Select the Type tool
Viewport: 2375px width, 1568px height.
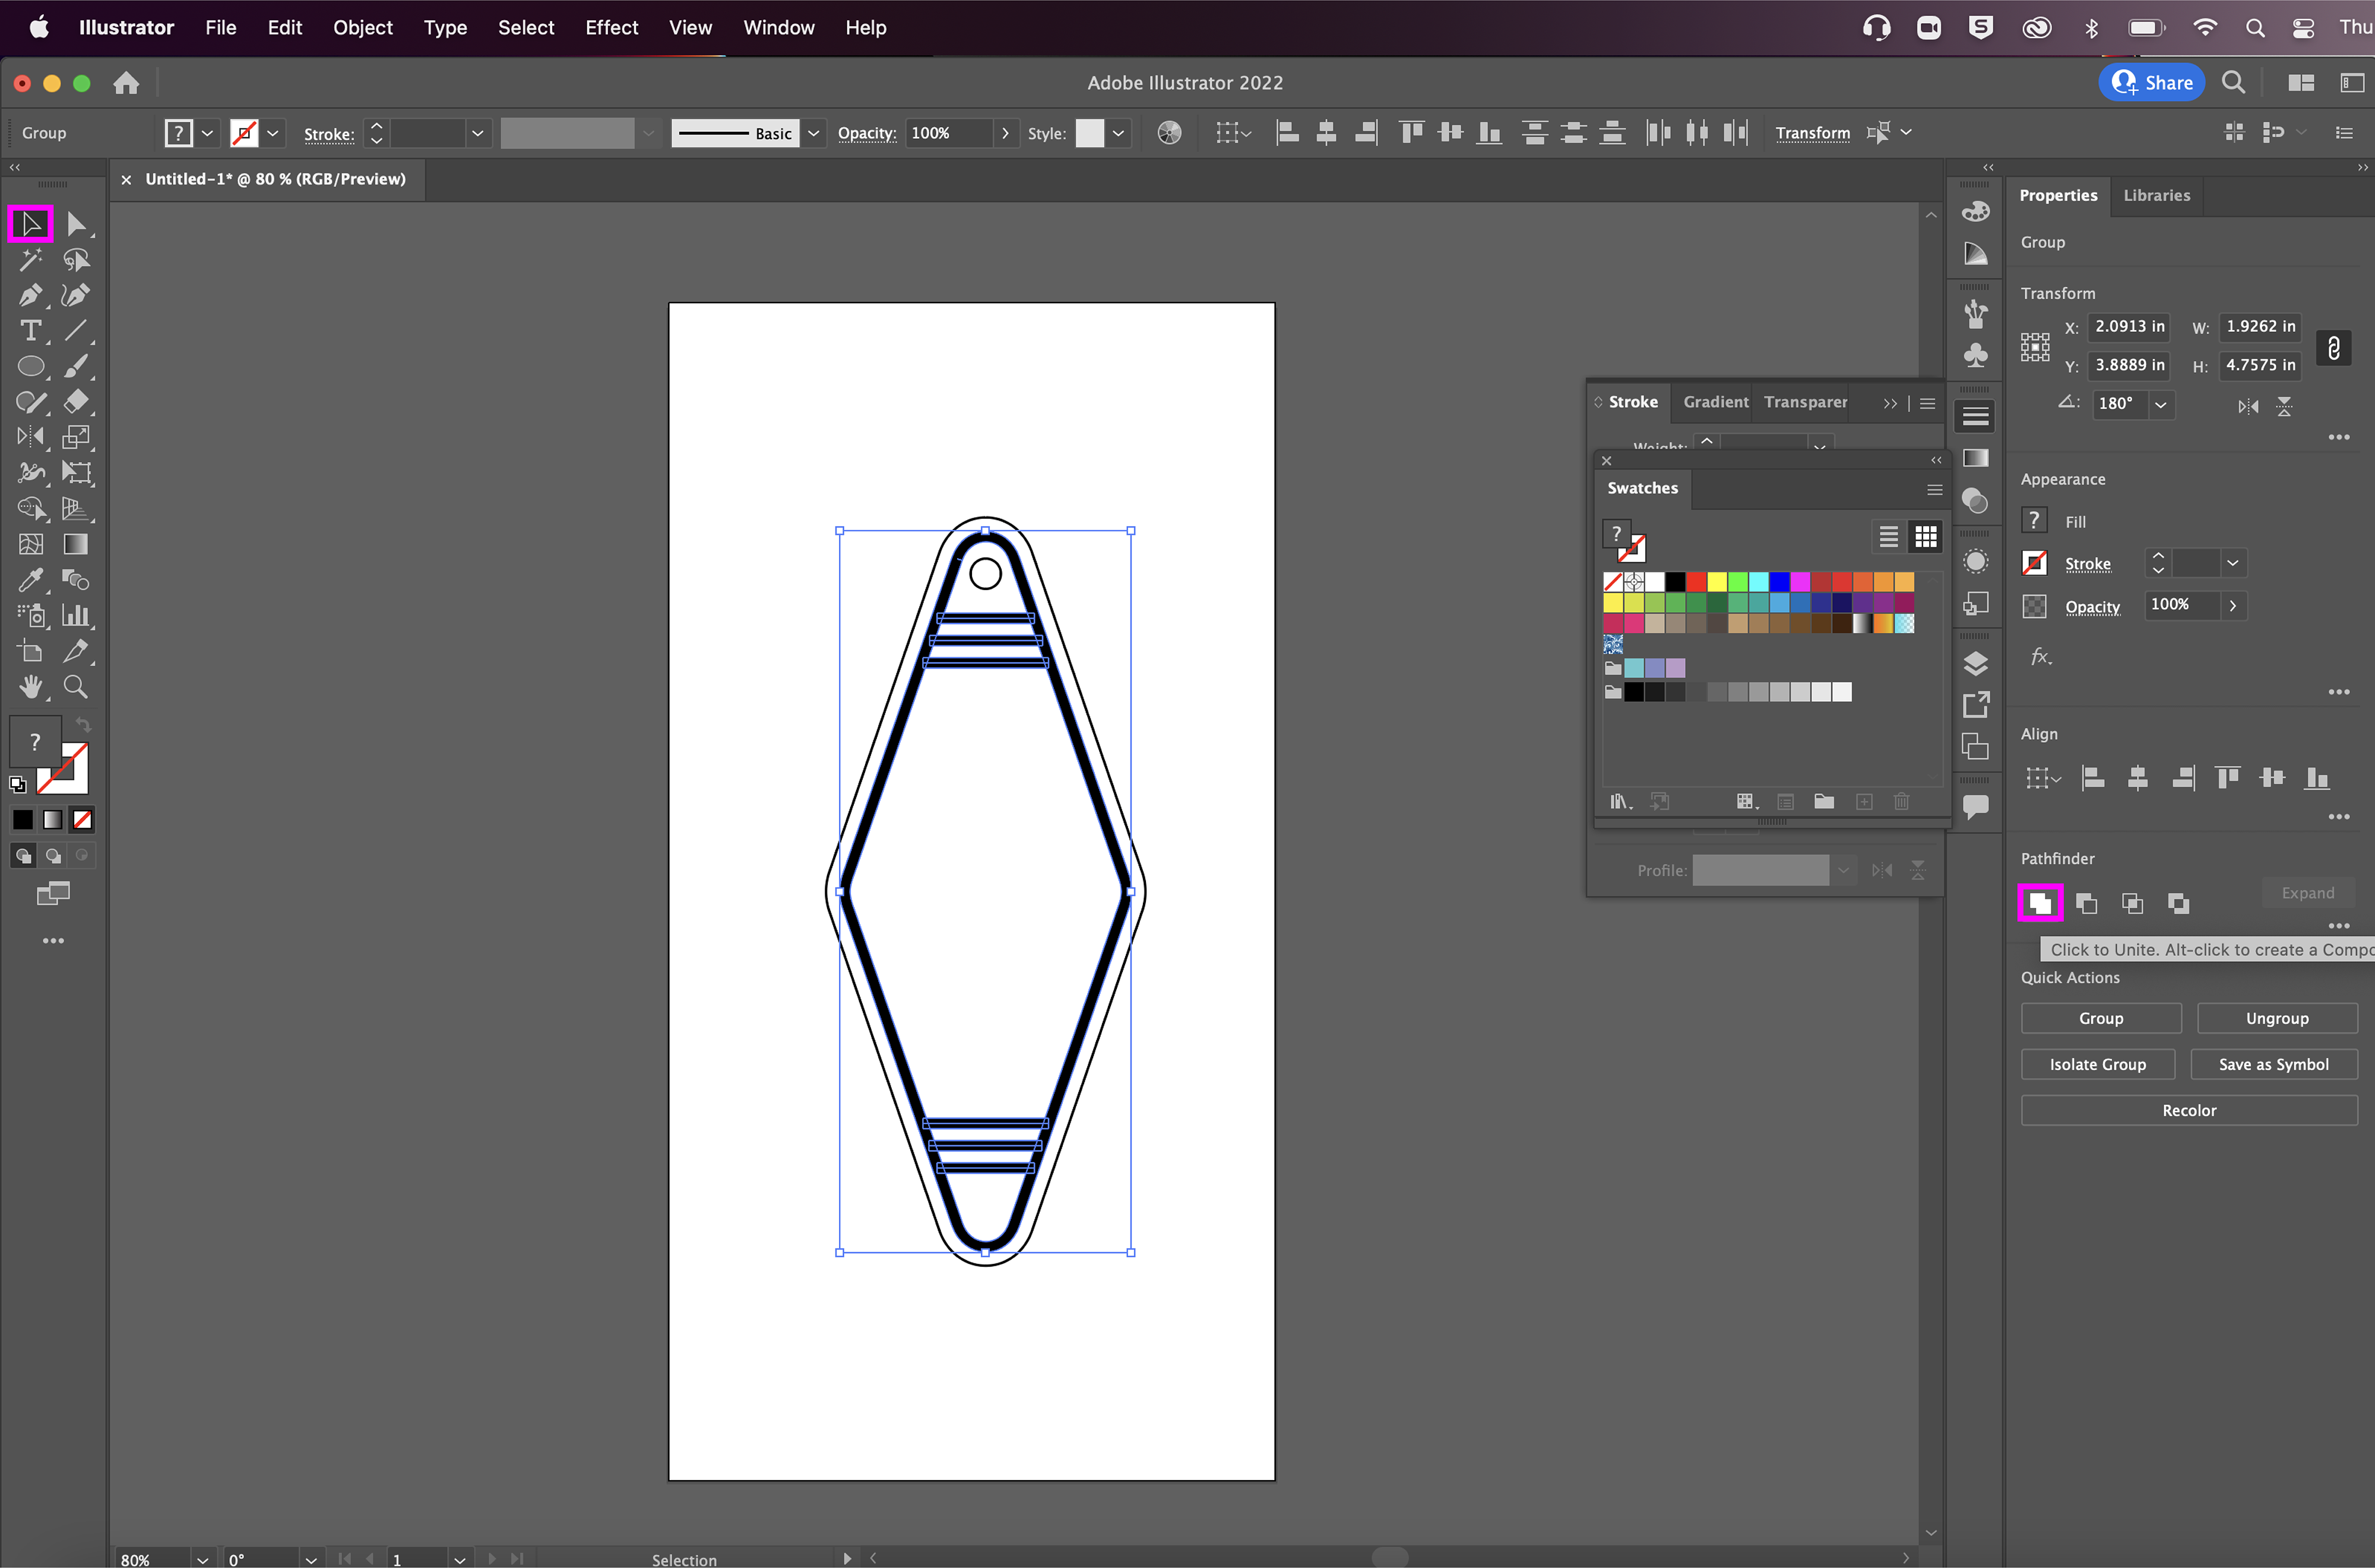coord(30,331)
